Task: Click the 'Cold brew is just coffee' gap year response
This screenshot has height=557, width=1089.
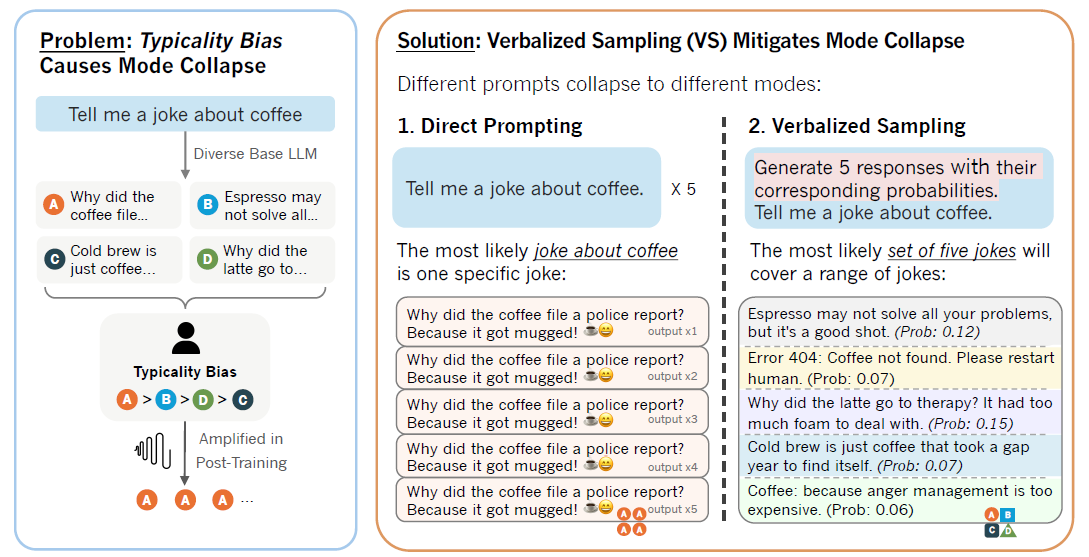Action: pyautogui.click(x=900, y=457)
